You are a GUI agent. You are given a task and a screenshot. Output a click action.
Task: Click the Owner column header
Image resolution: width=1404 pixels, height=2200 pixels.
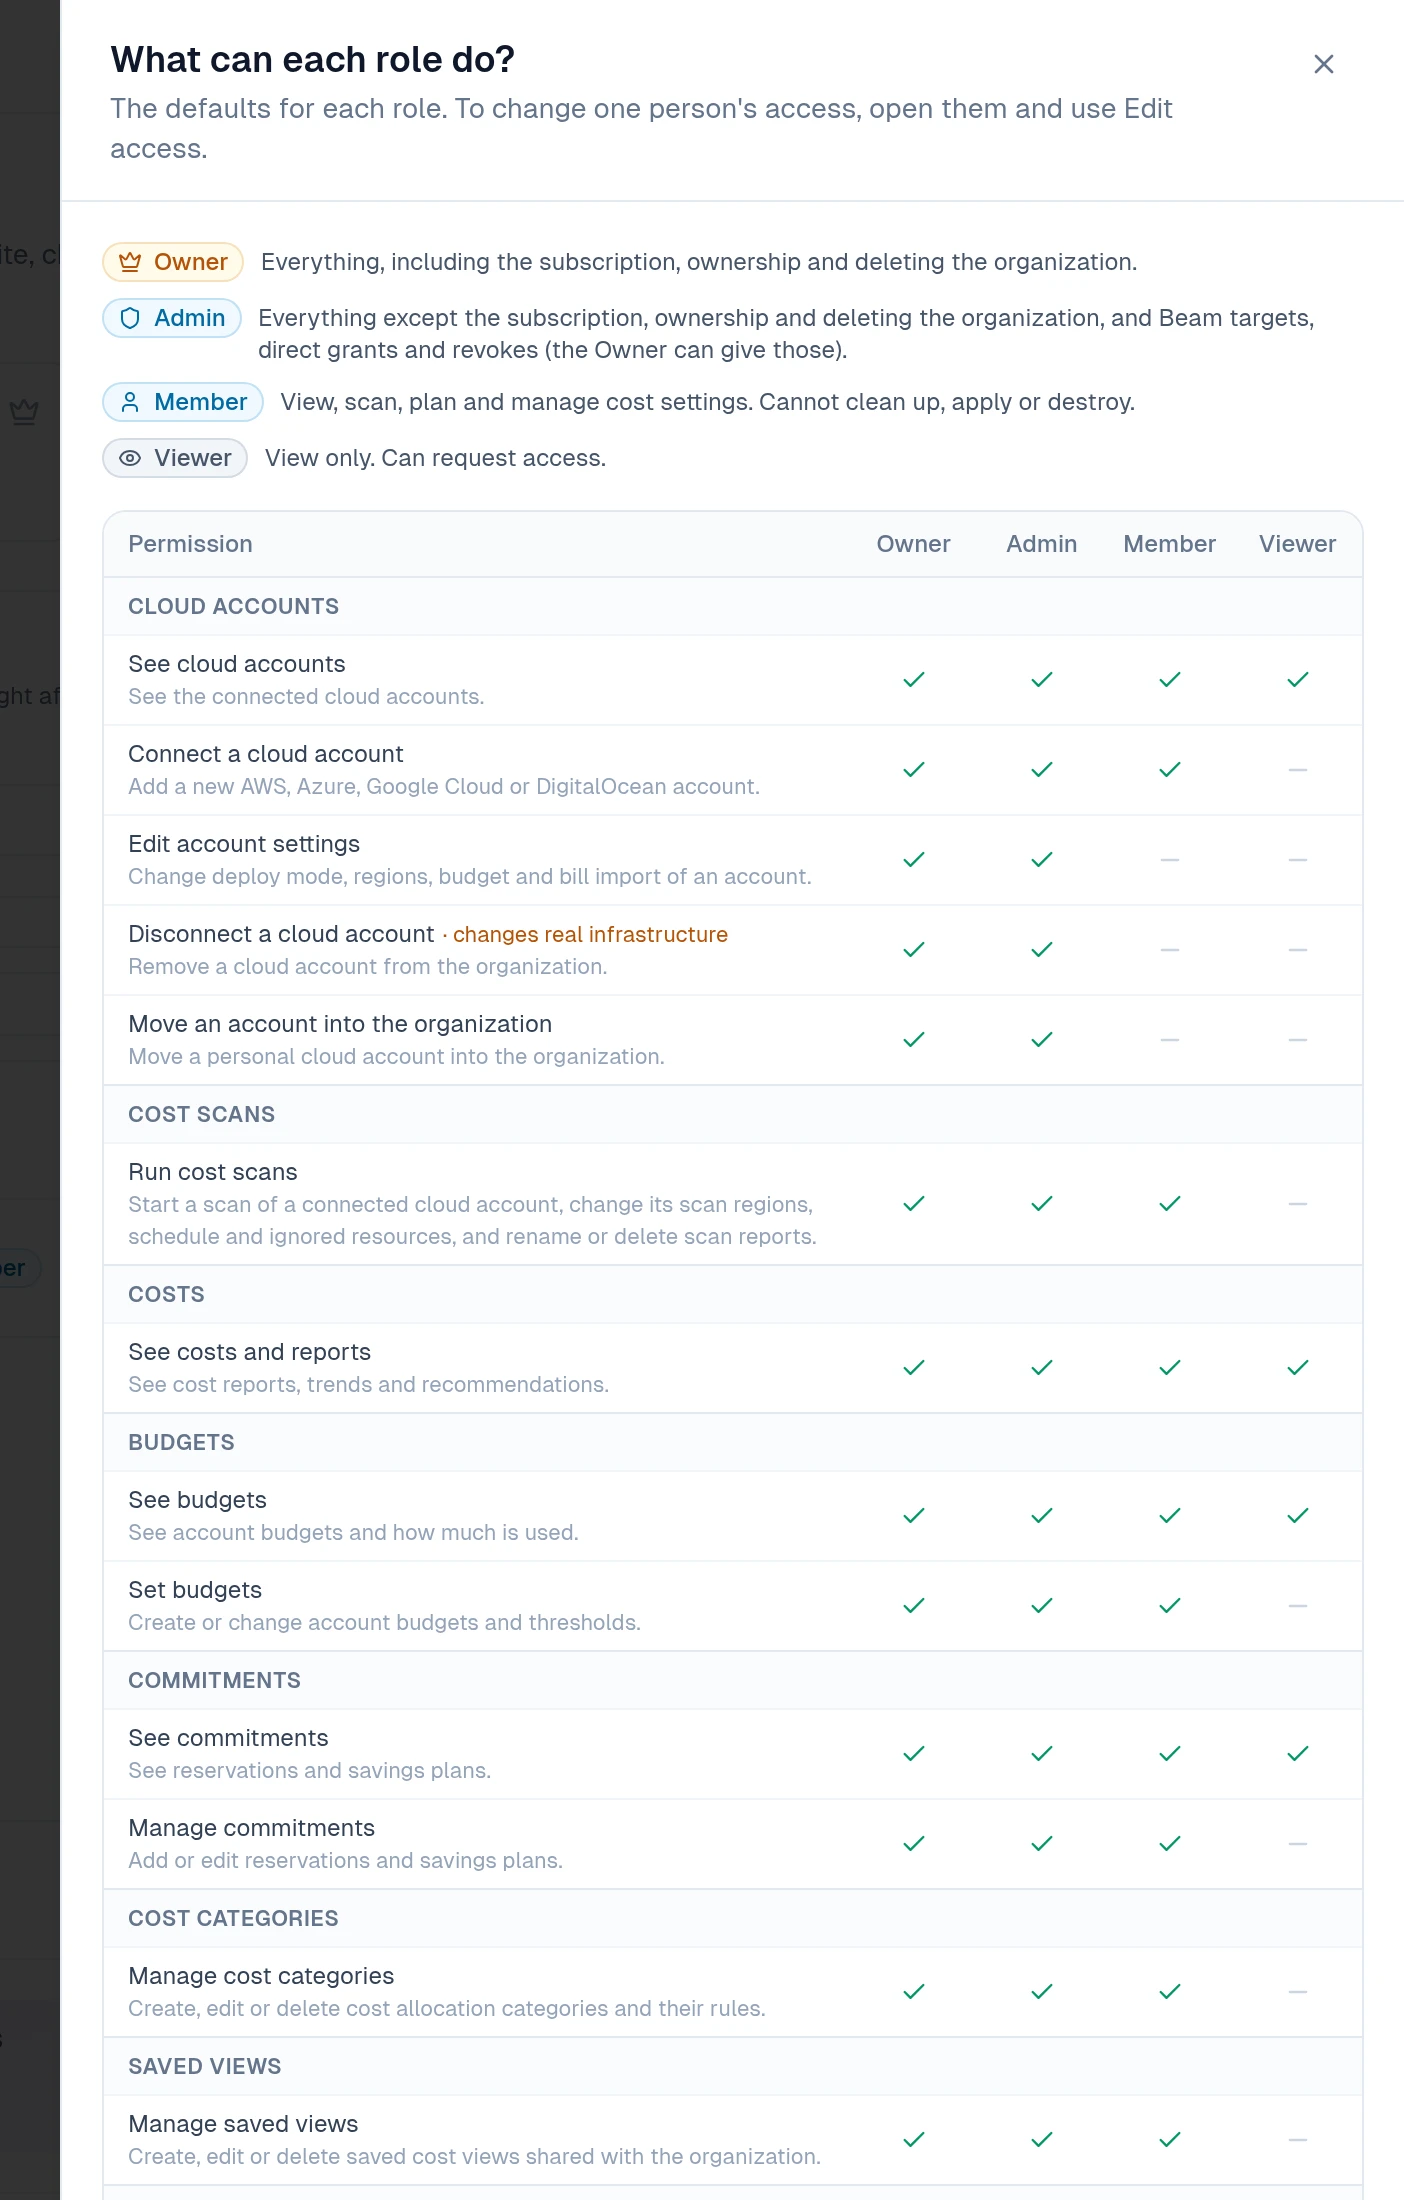point(913,544)
